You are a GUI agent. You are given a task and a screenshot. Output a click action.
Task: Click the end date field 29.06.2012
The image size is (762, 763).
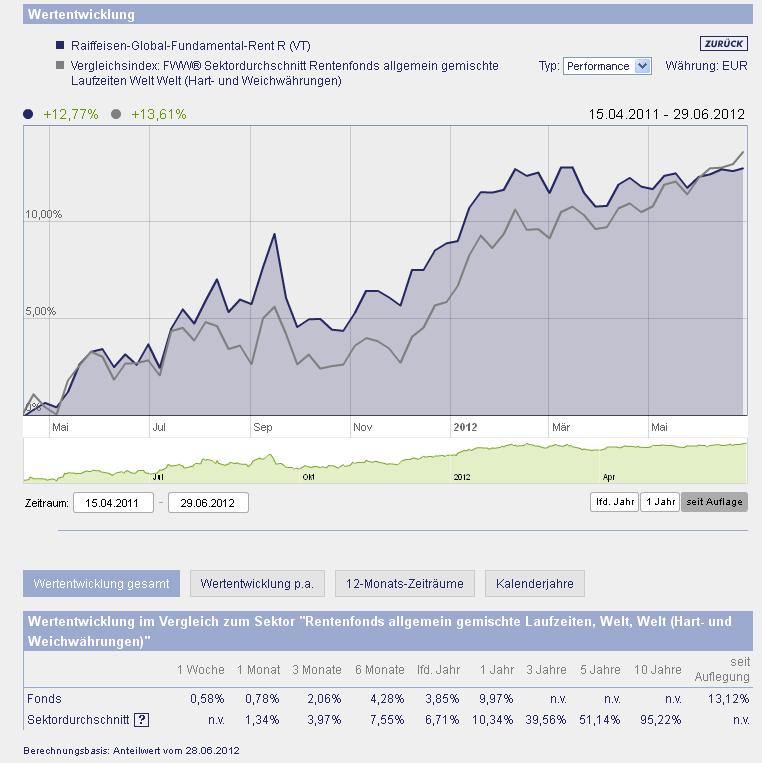point(208,502)
